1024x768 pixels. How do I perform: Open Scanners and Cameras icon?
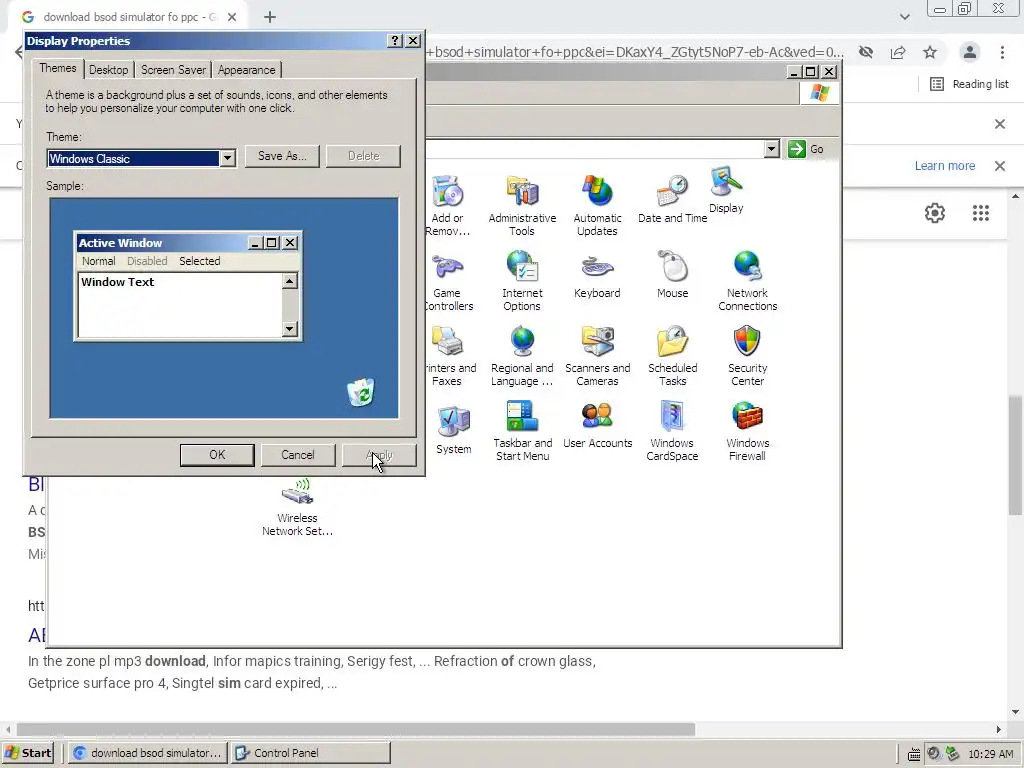[597, 356]
